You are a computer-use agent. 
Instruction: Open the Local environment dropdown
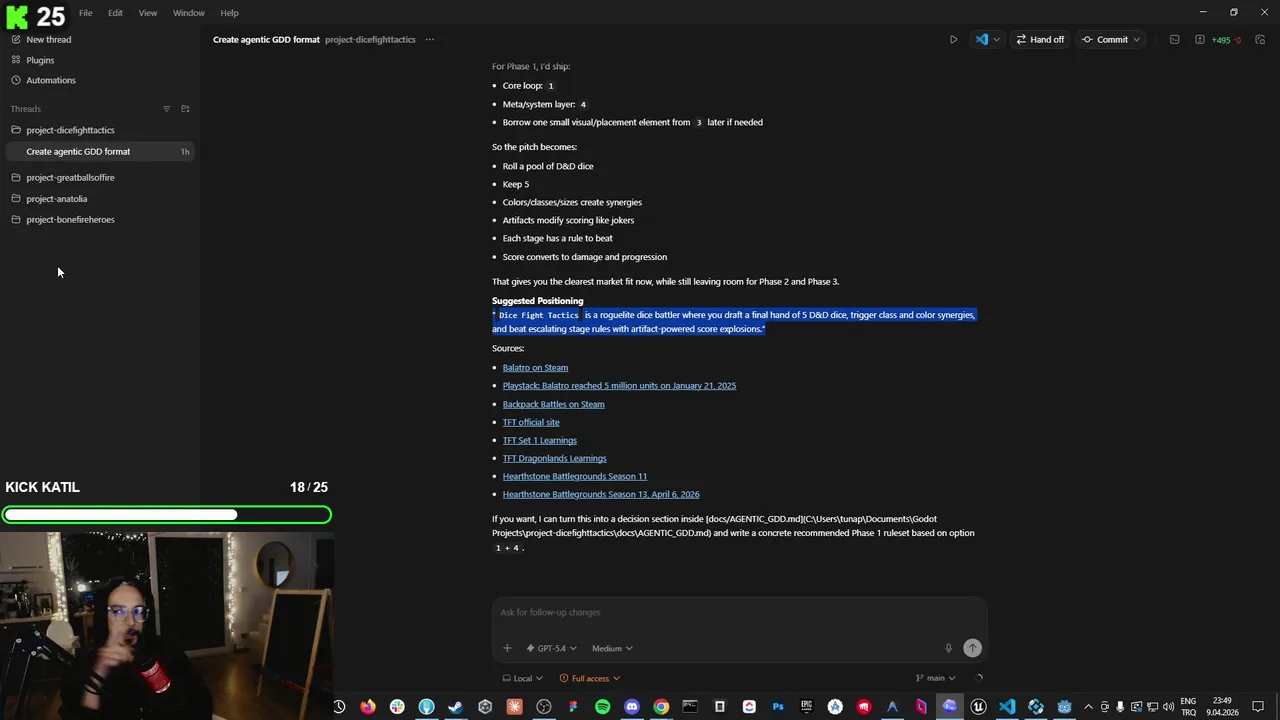522,678
